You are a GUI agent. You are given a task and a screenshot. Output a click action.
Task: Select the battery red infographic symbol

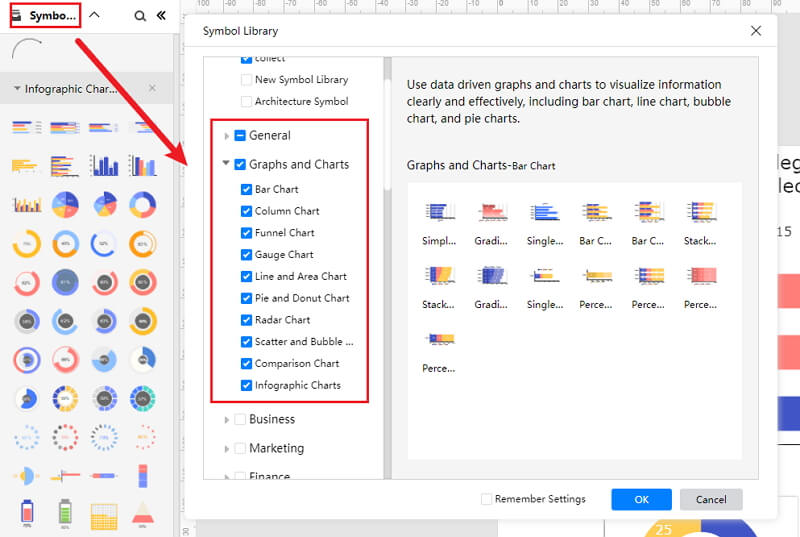pyautogui.click(x=27, y=513)
